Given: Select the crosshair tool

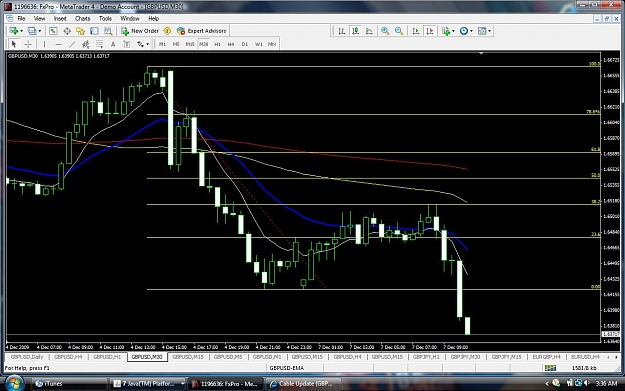Looking at the screenshot, I should click(x=28, y=44).
